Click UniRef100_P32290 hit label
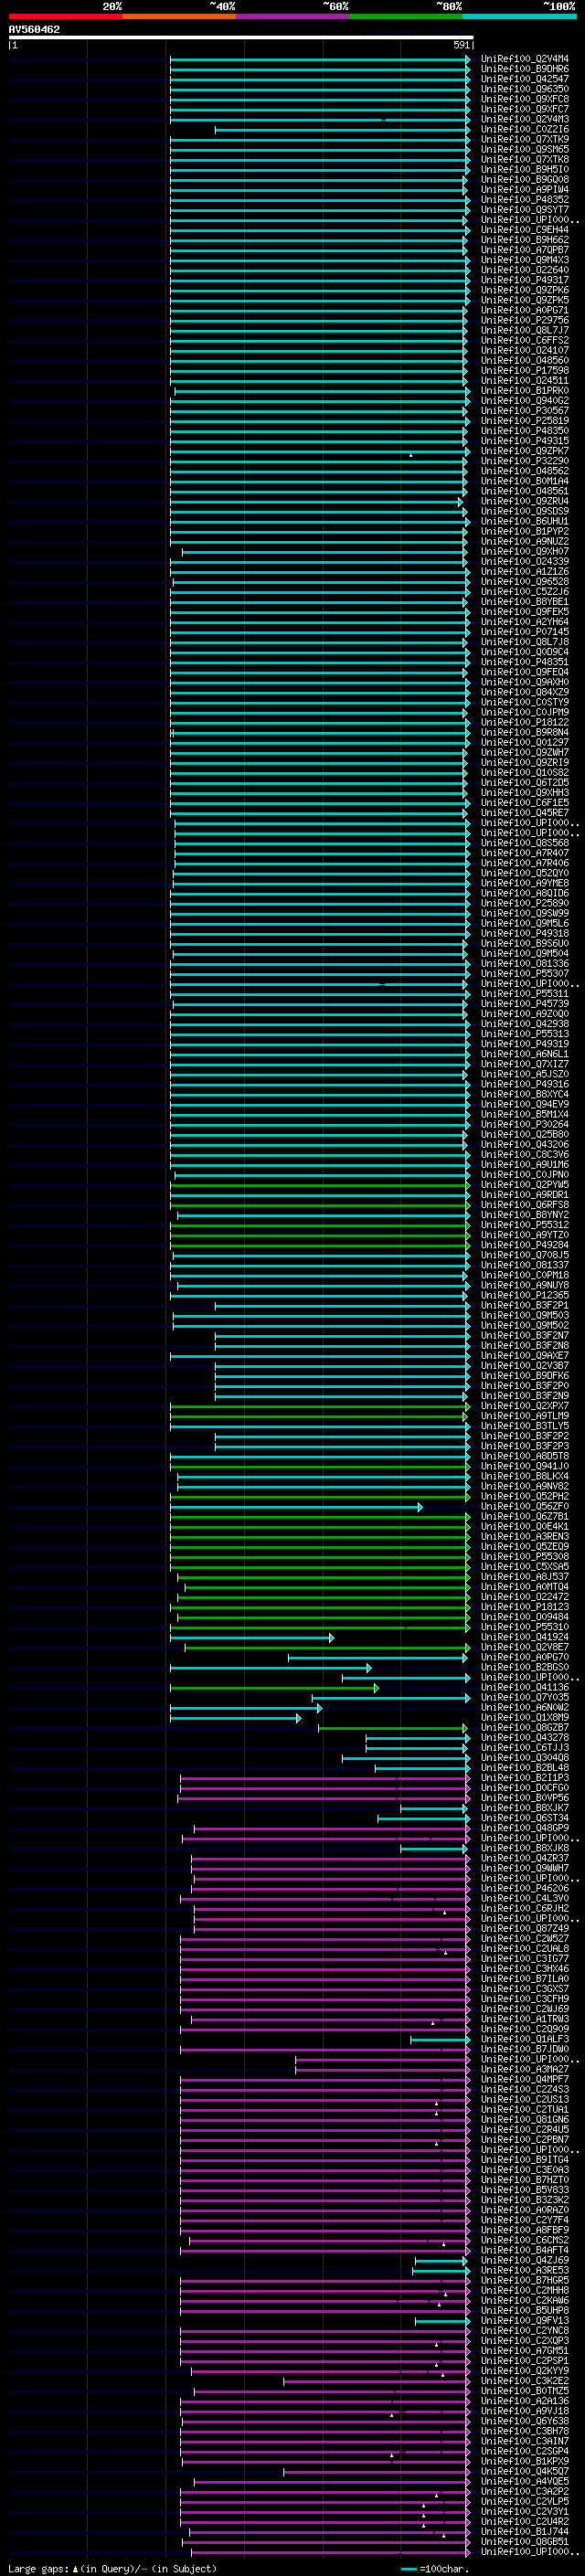The width and height of the screenshot is (585, 2576). [x=525, y=461]
